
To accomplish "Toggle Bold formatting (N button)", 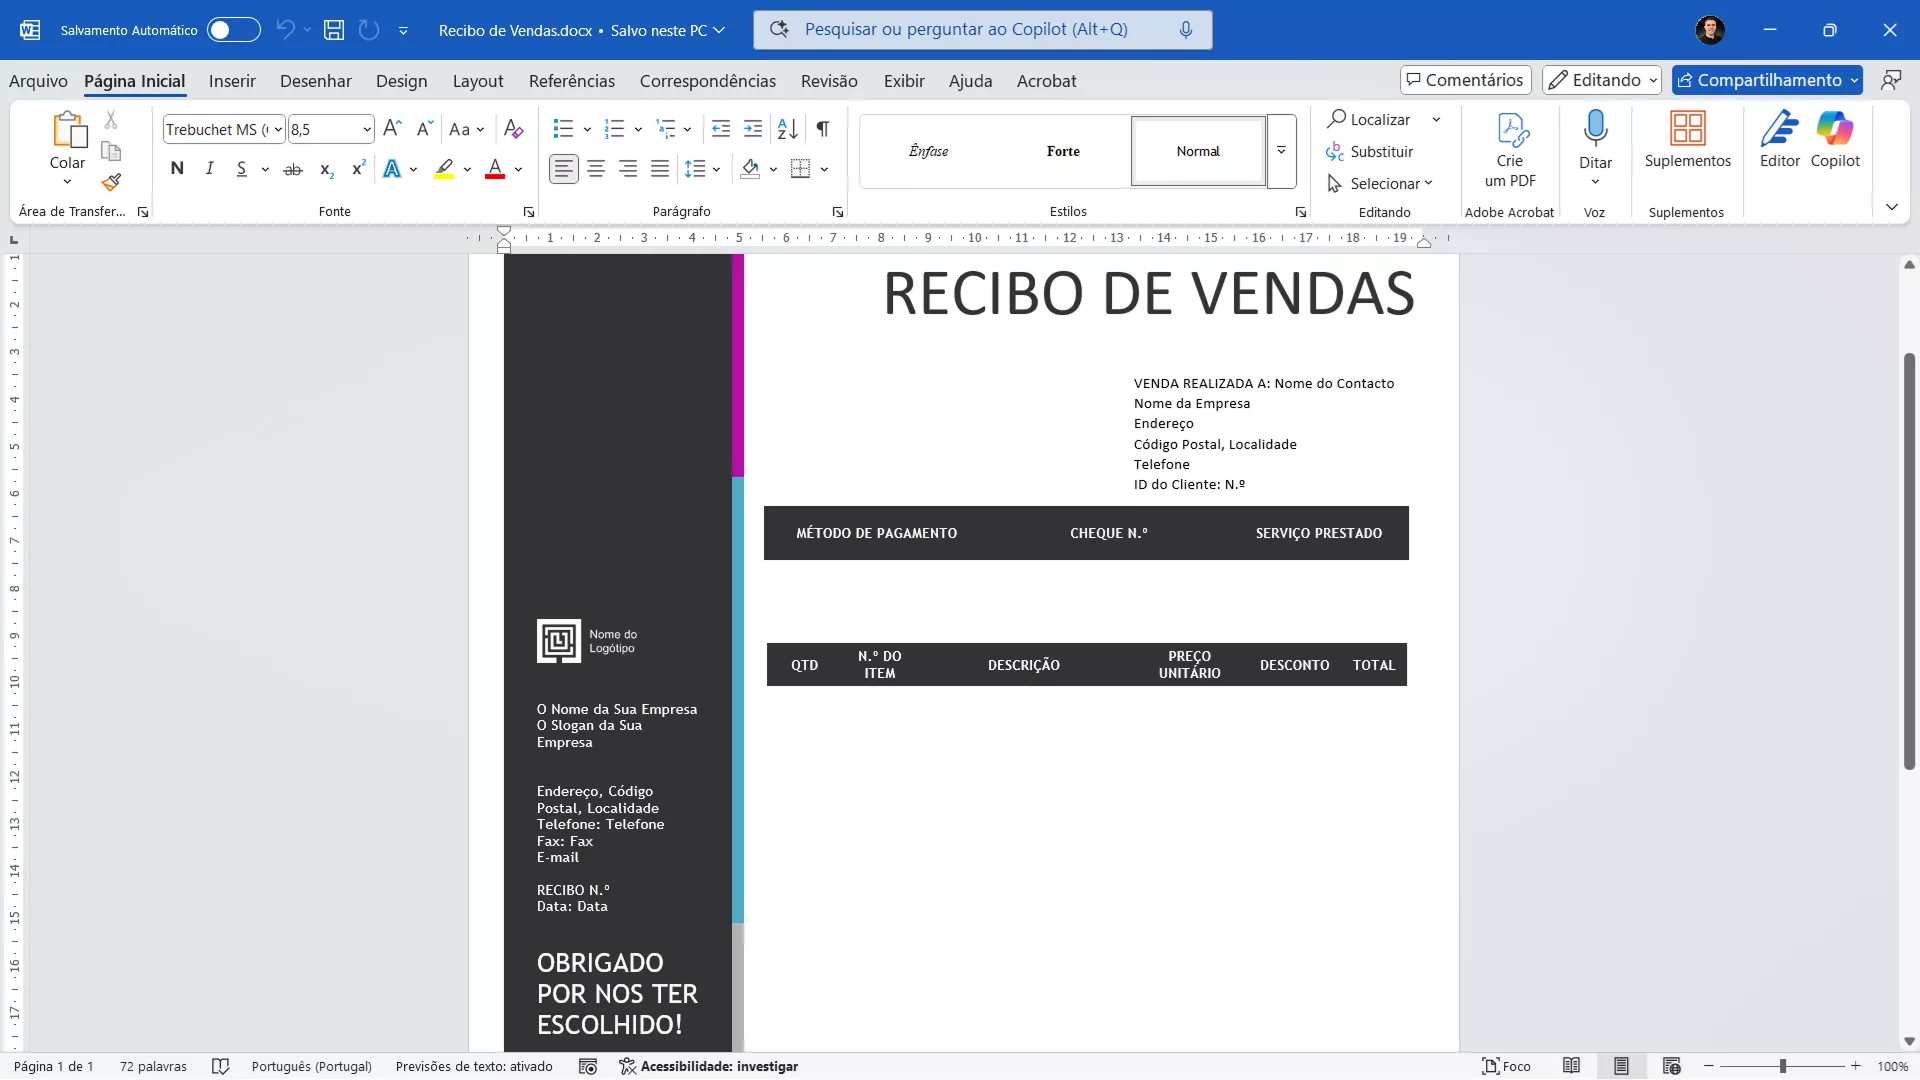I will click(x=177, y=169).
